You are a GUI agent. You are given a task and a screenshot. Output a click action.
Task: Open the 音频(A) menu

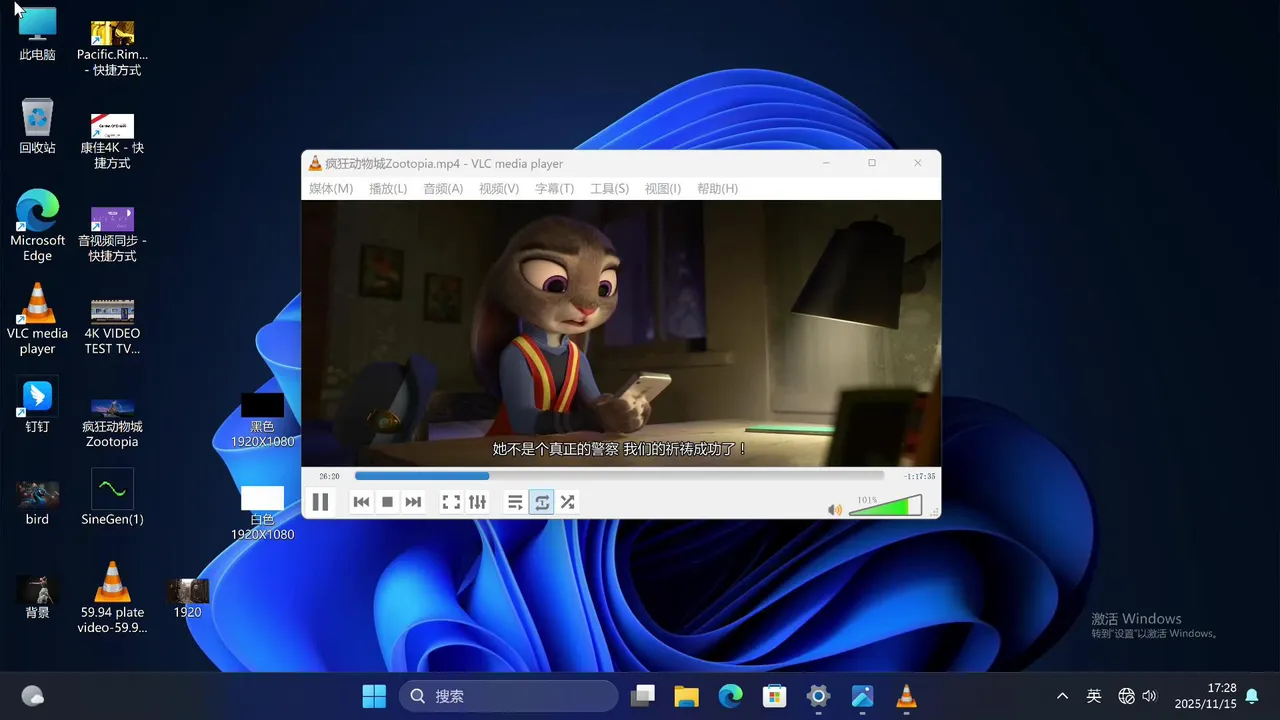pyautogui.click(x=443, y=189)
